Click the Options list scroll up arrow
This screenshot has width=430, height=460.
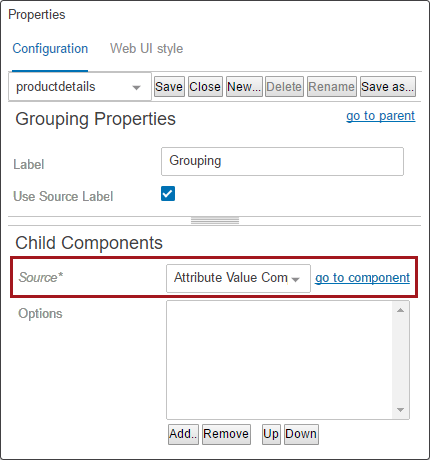pyautogui.click(x=400, y=310)
